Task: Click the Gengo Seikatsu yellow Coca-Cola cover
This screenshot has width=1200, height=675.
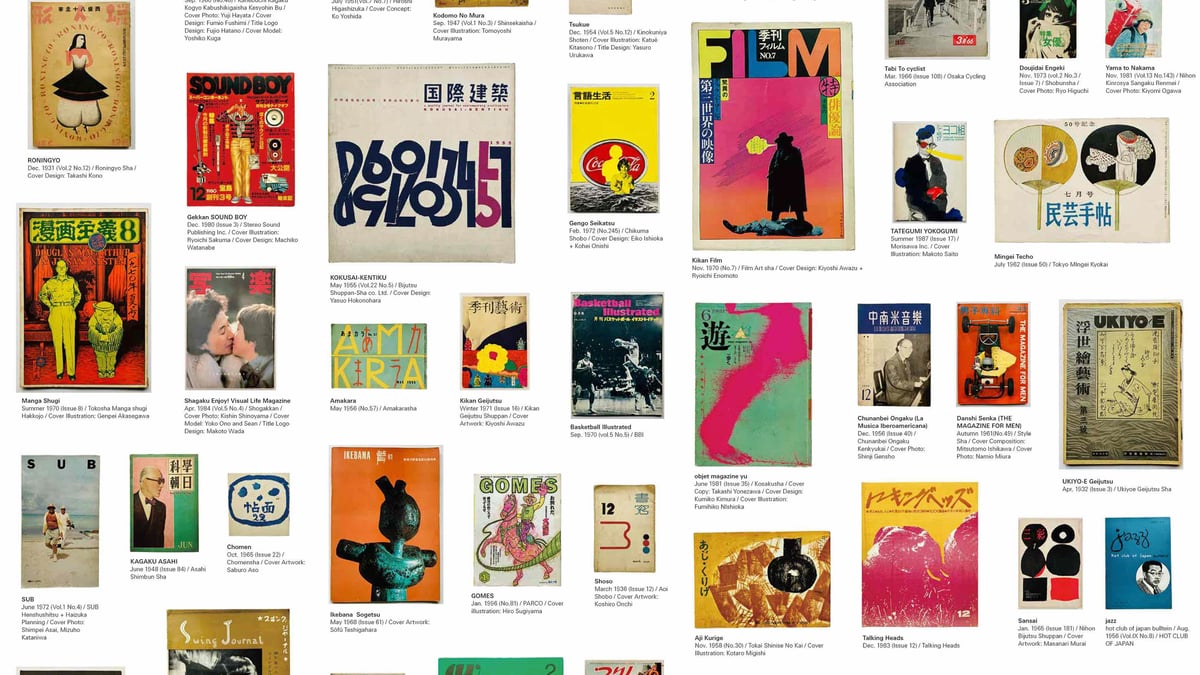Action: point(613,148)
